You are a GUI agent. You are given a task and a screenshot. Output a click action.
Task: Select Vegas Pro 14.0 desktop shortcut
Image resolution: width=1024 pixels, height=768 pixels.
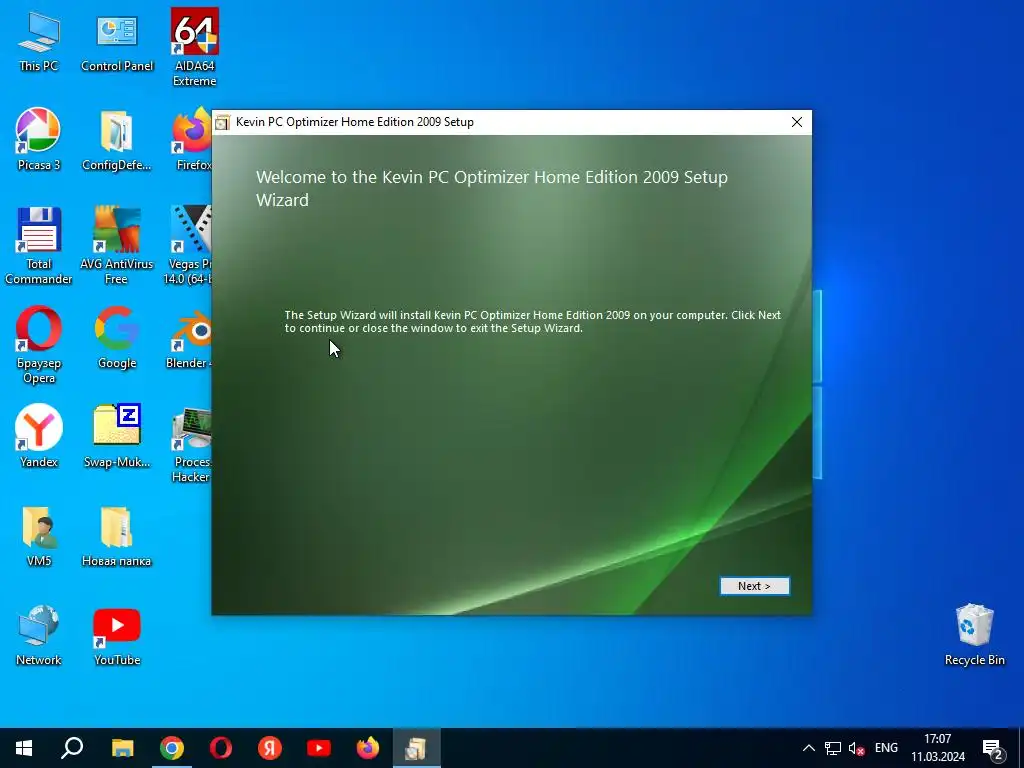click(189, 246)
